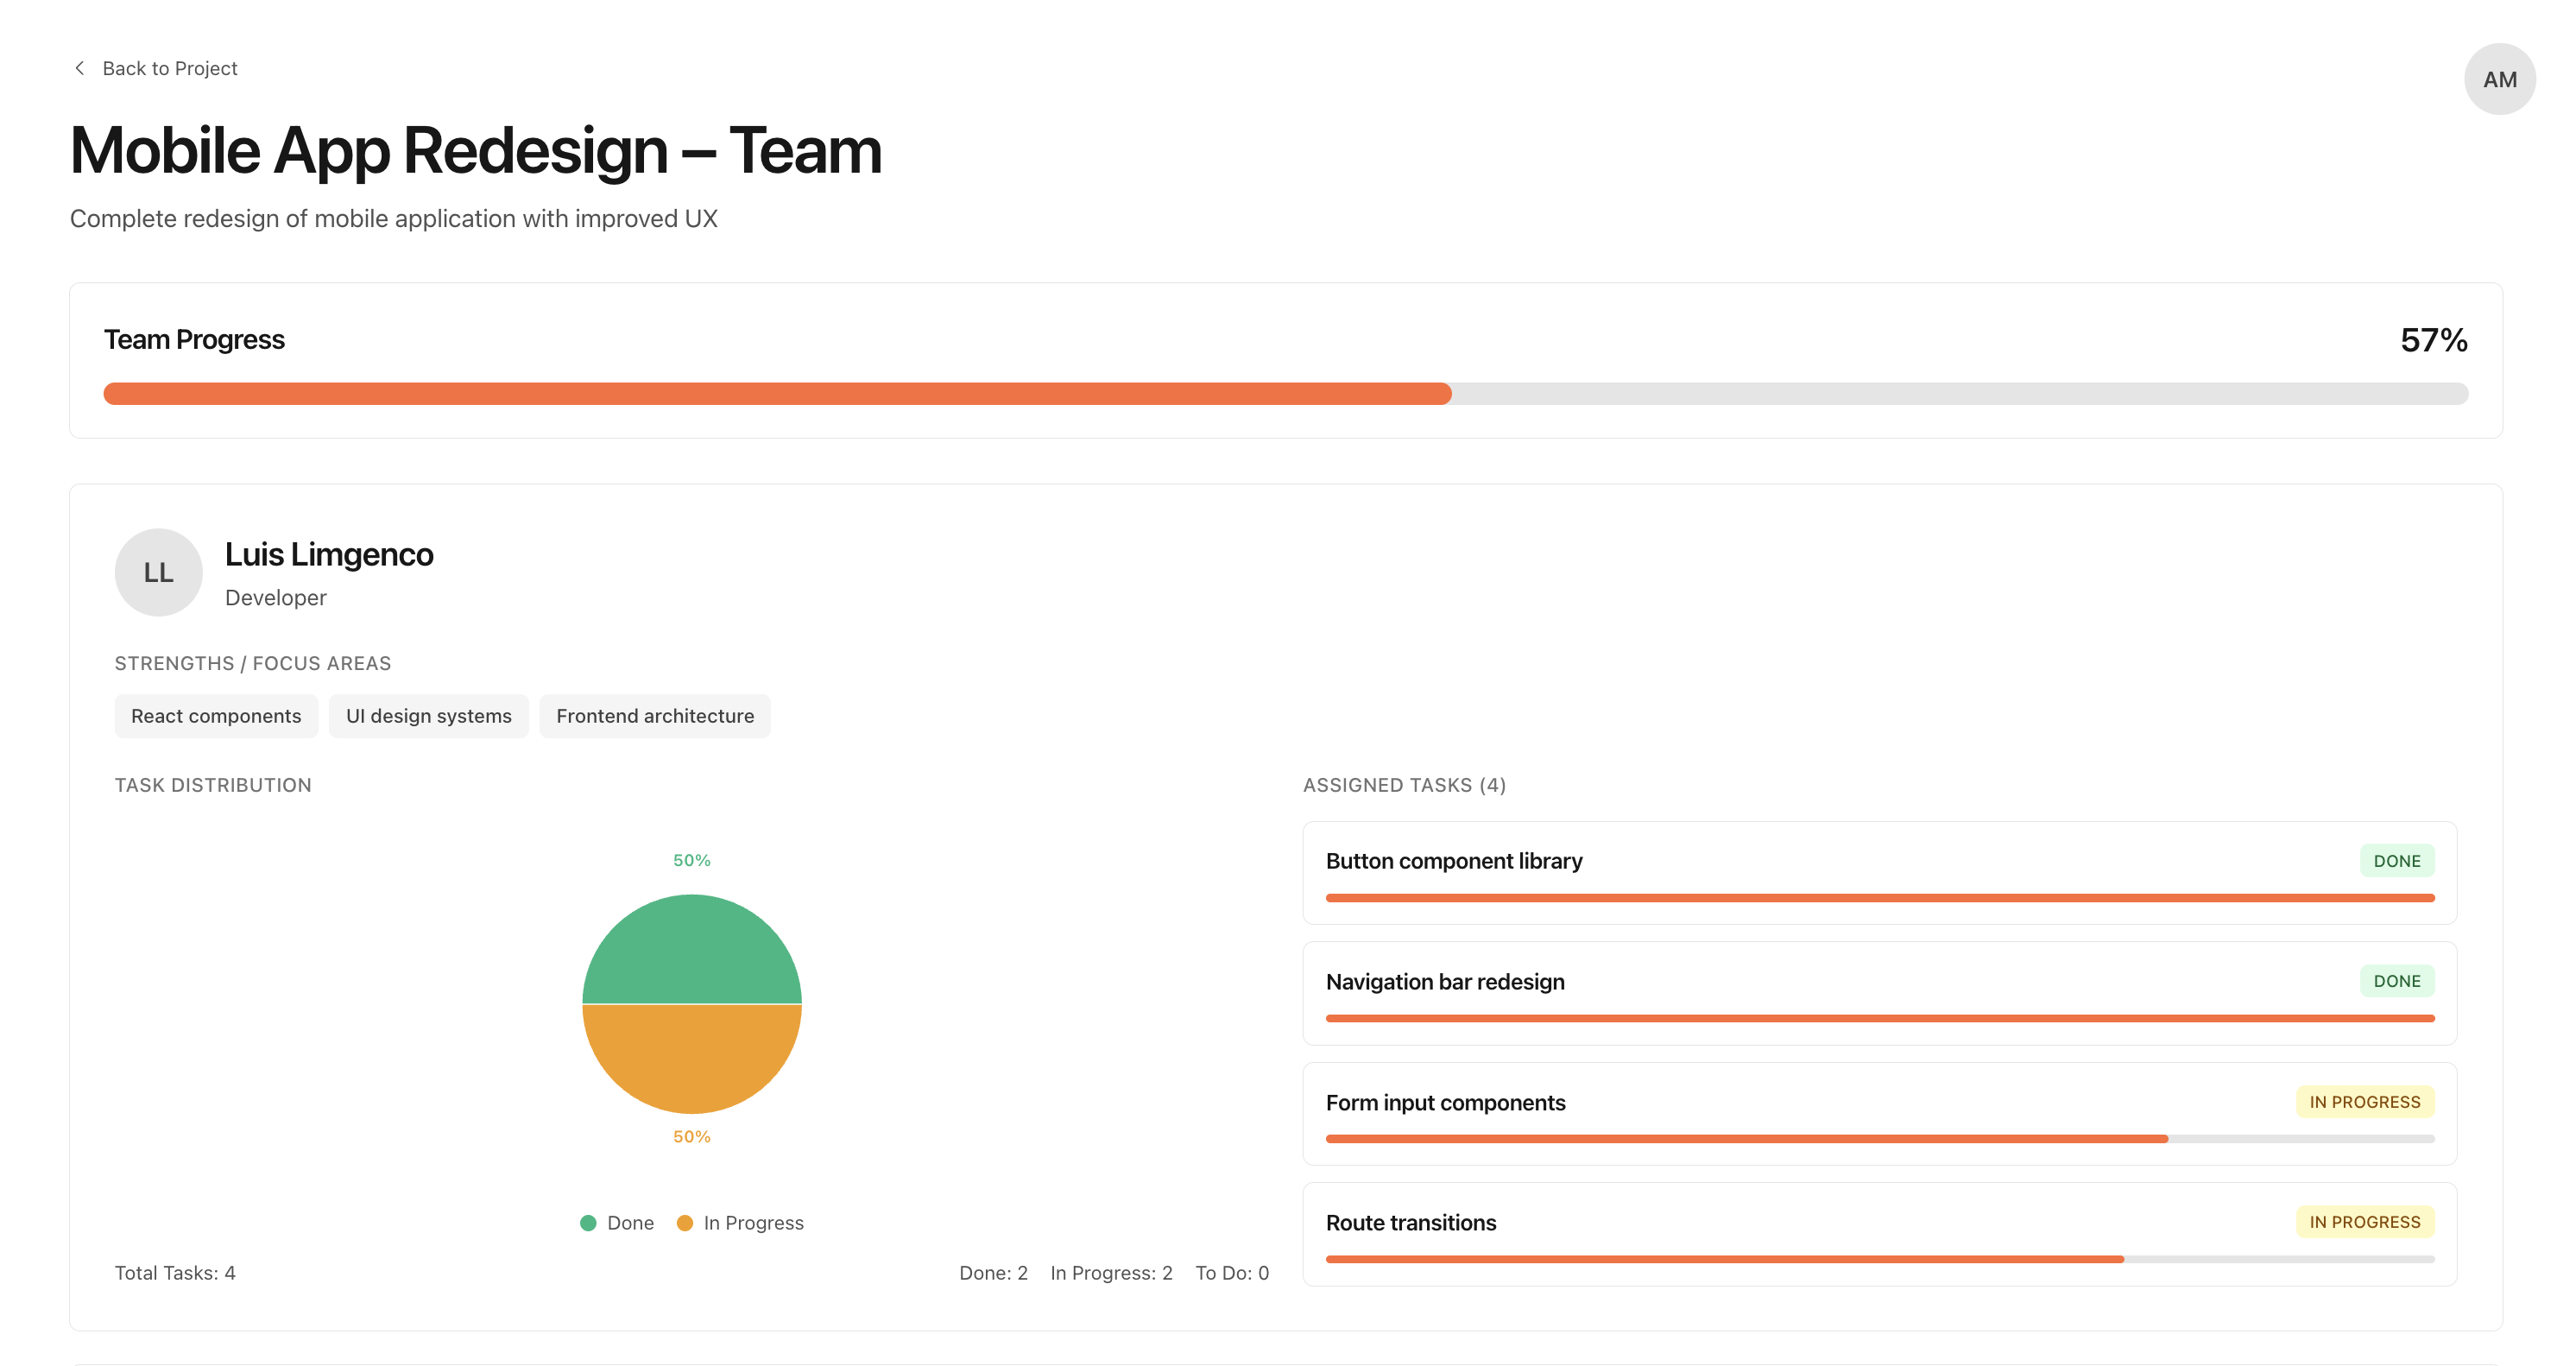Open the Button component library task
The image size is (2576, 1366).
(x=1453, y=861)
